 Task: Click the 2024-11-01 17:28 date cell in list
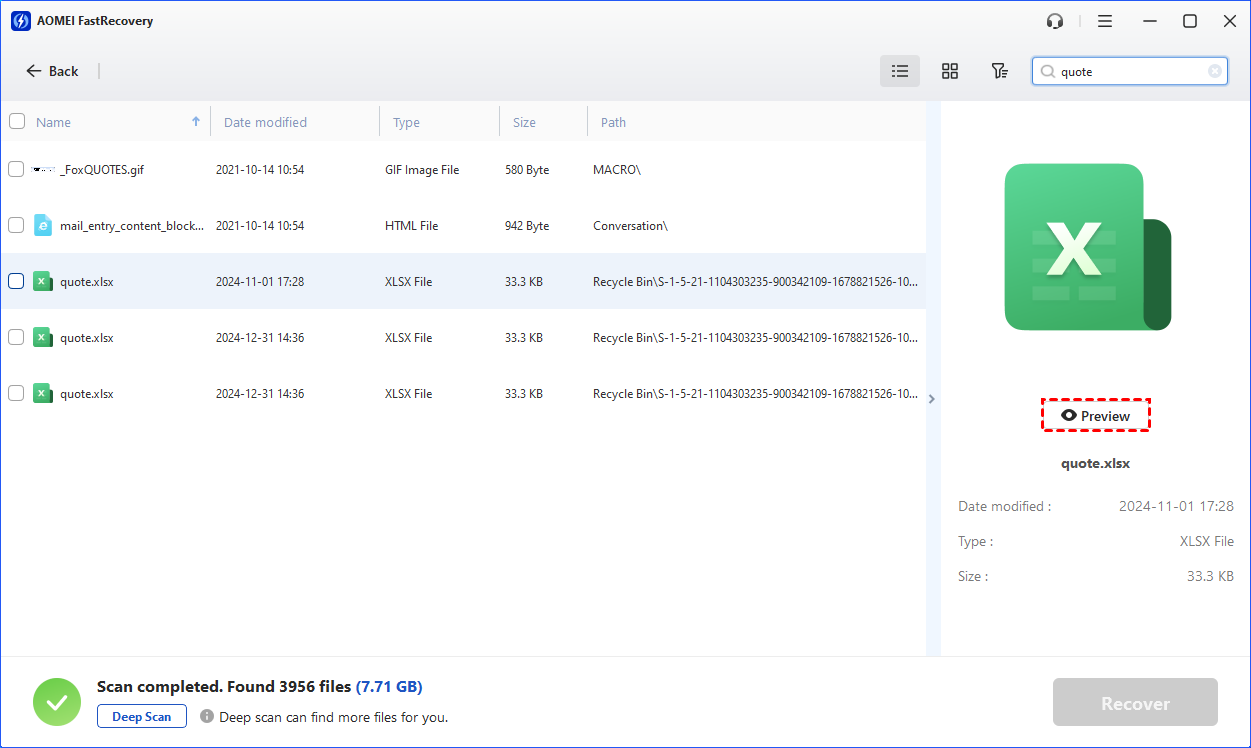click(x=260, y=282)
